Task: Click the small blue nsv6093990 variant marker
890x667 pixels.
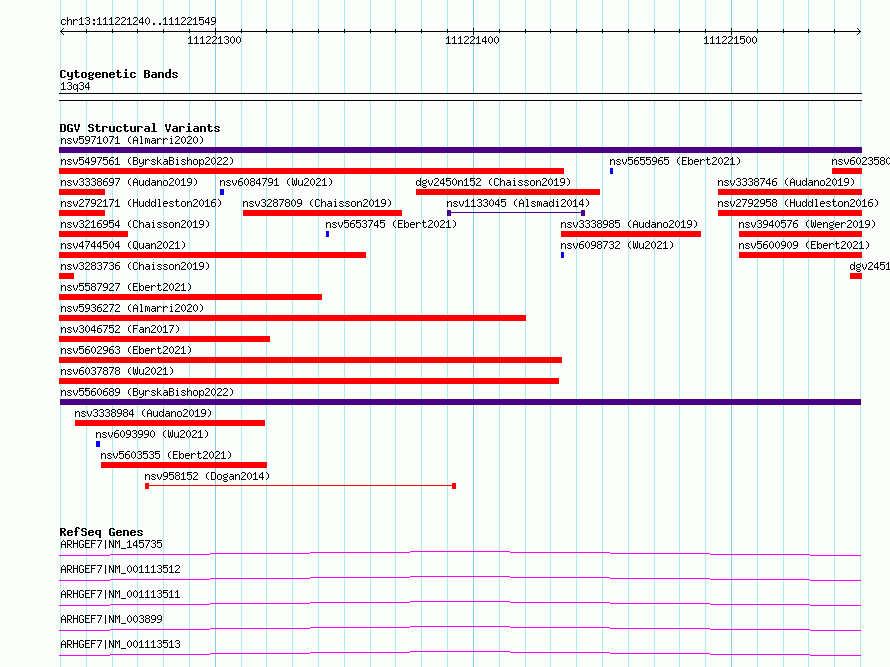Action: [x=98, y=444]
